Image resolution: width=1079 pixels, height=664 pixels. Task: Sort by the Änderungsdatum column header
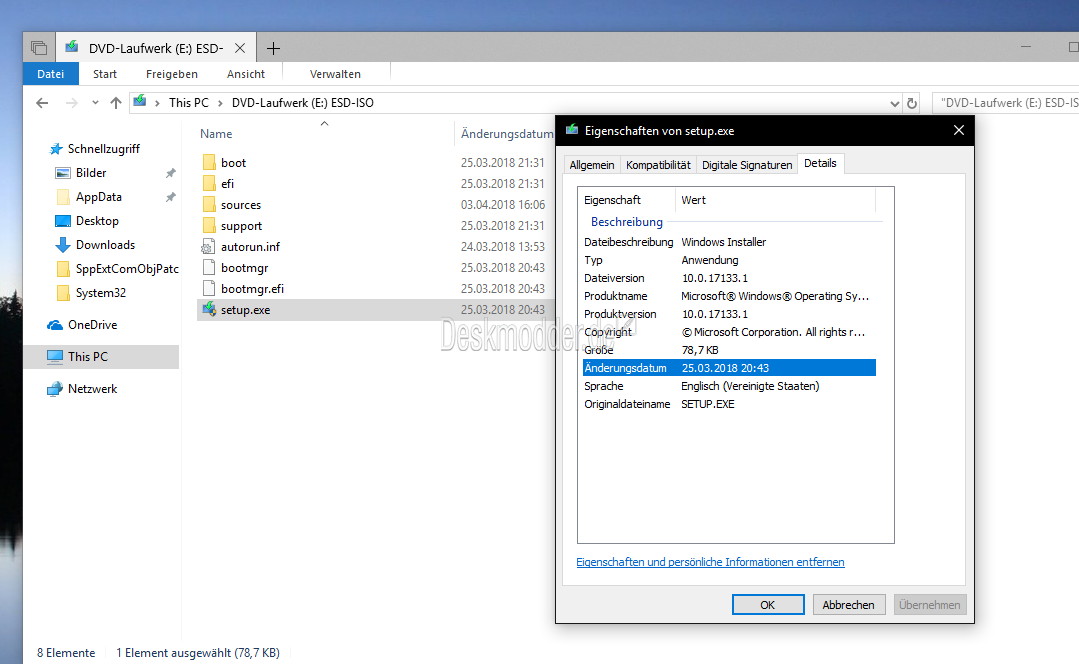506,133
